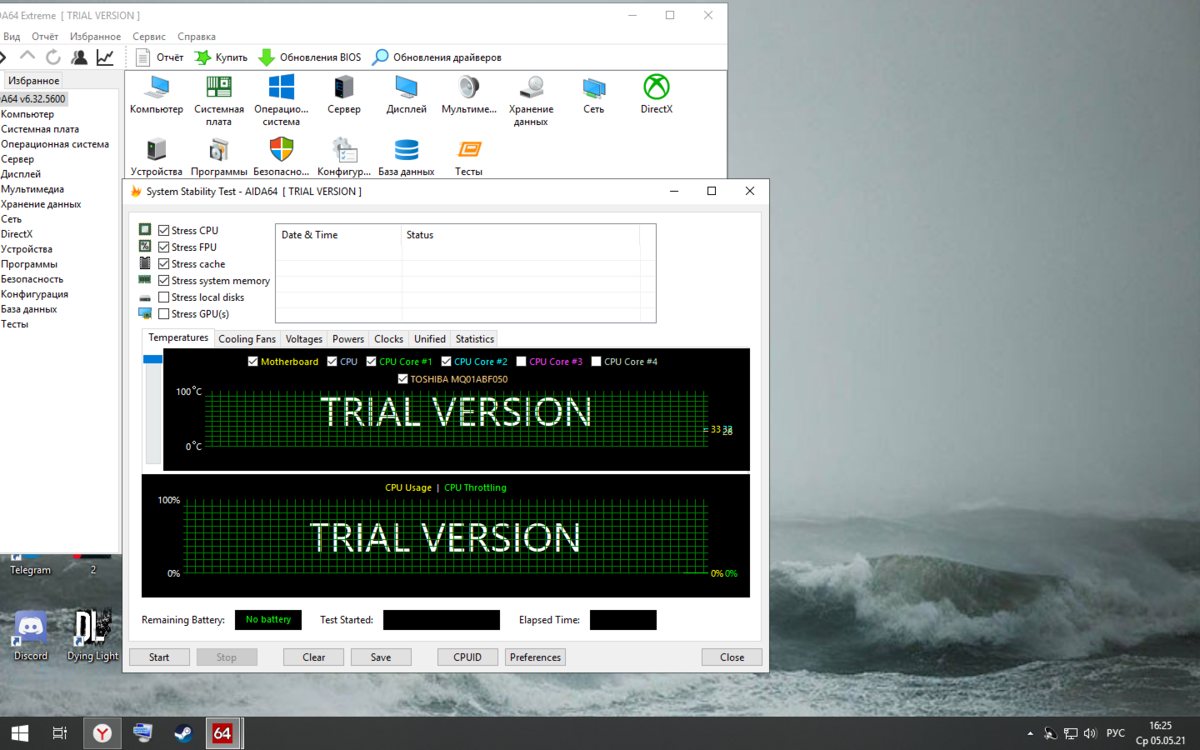
Task: Toggle Stress system memory checkbox
Action: click(164, 281)
